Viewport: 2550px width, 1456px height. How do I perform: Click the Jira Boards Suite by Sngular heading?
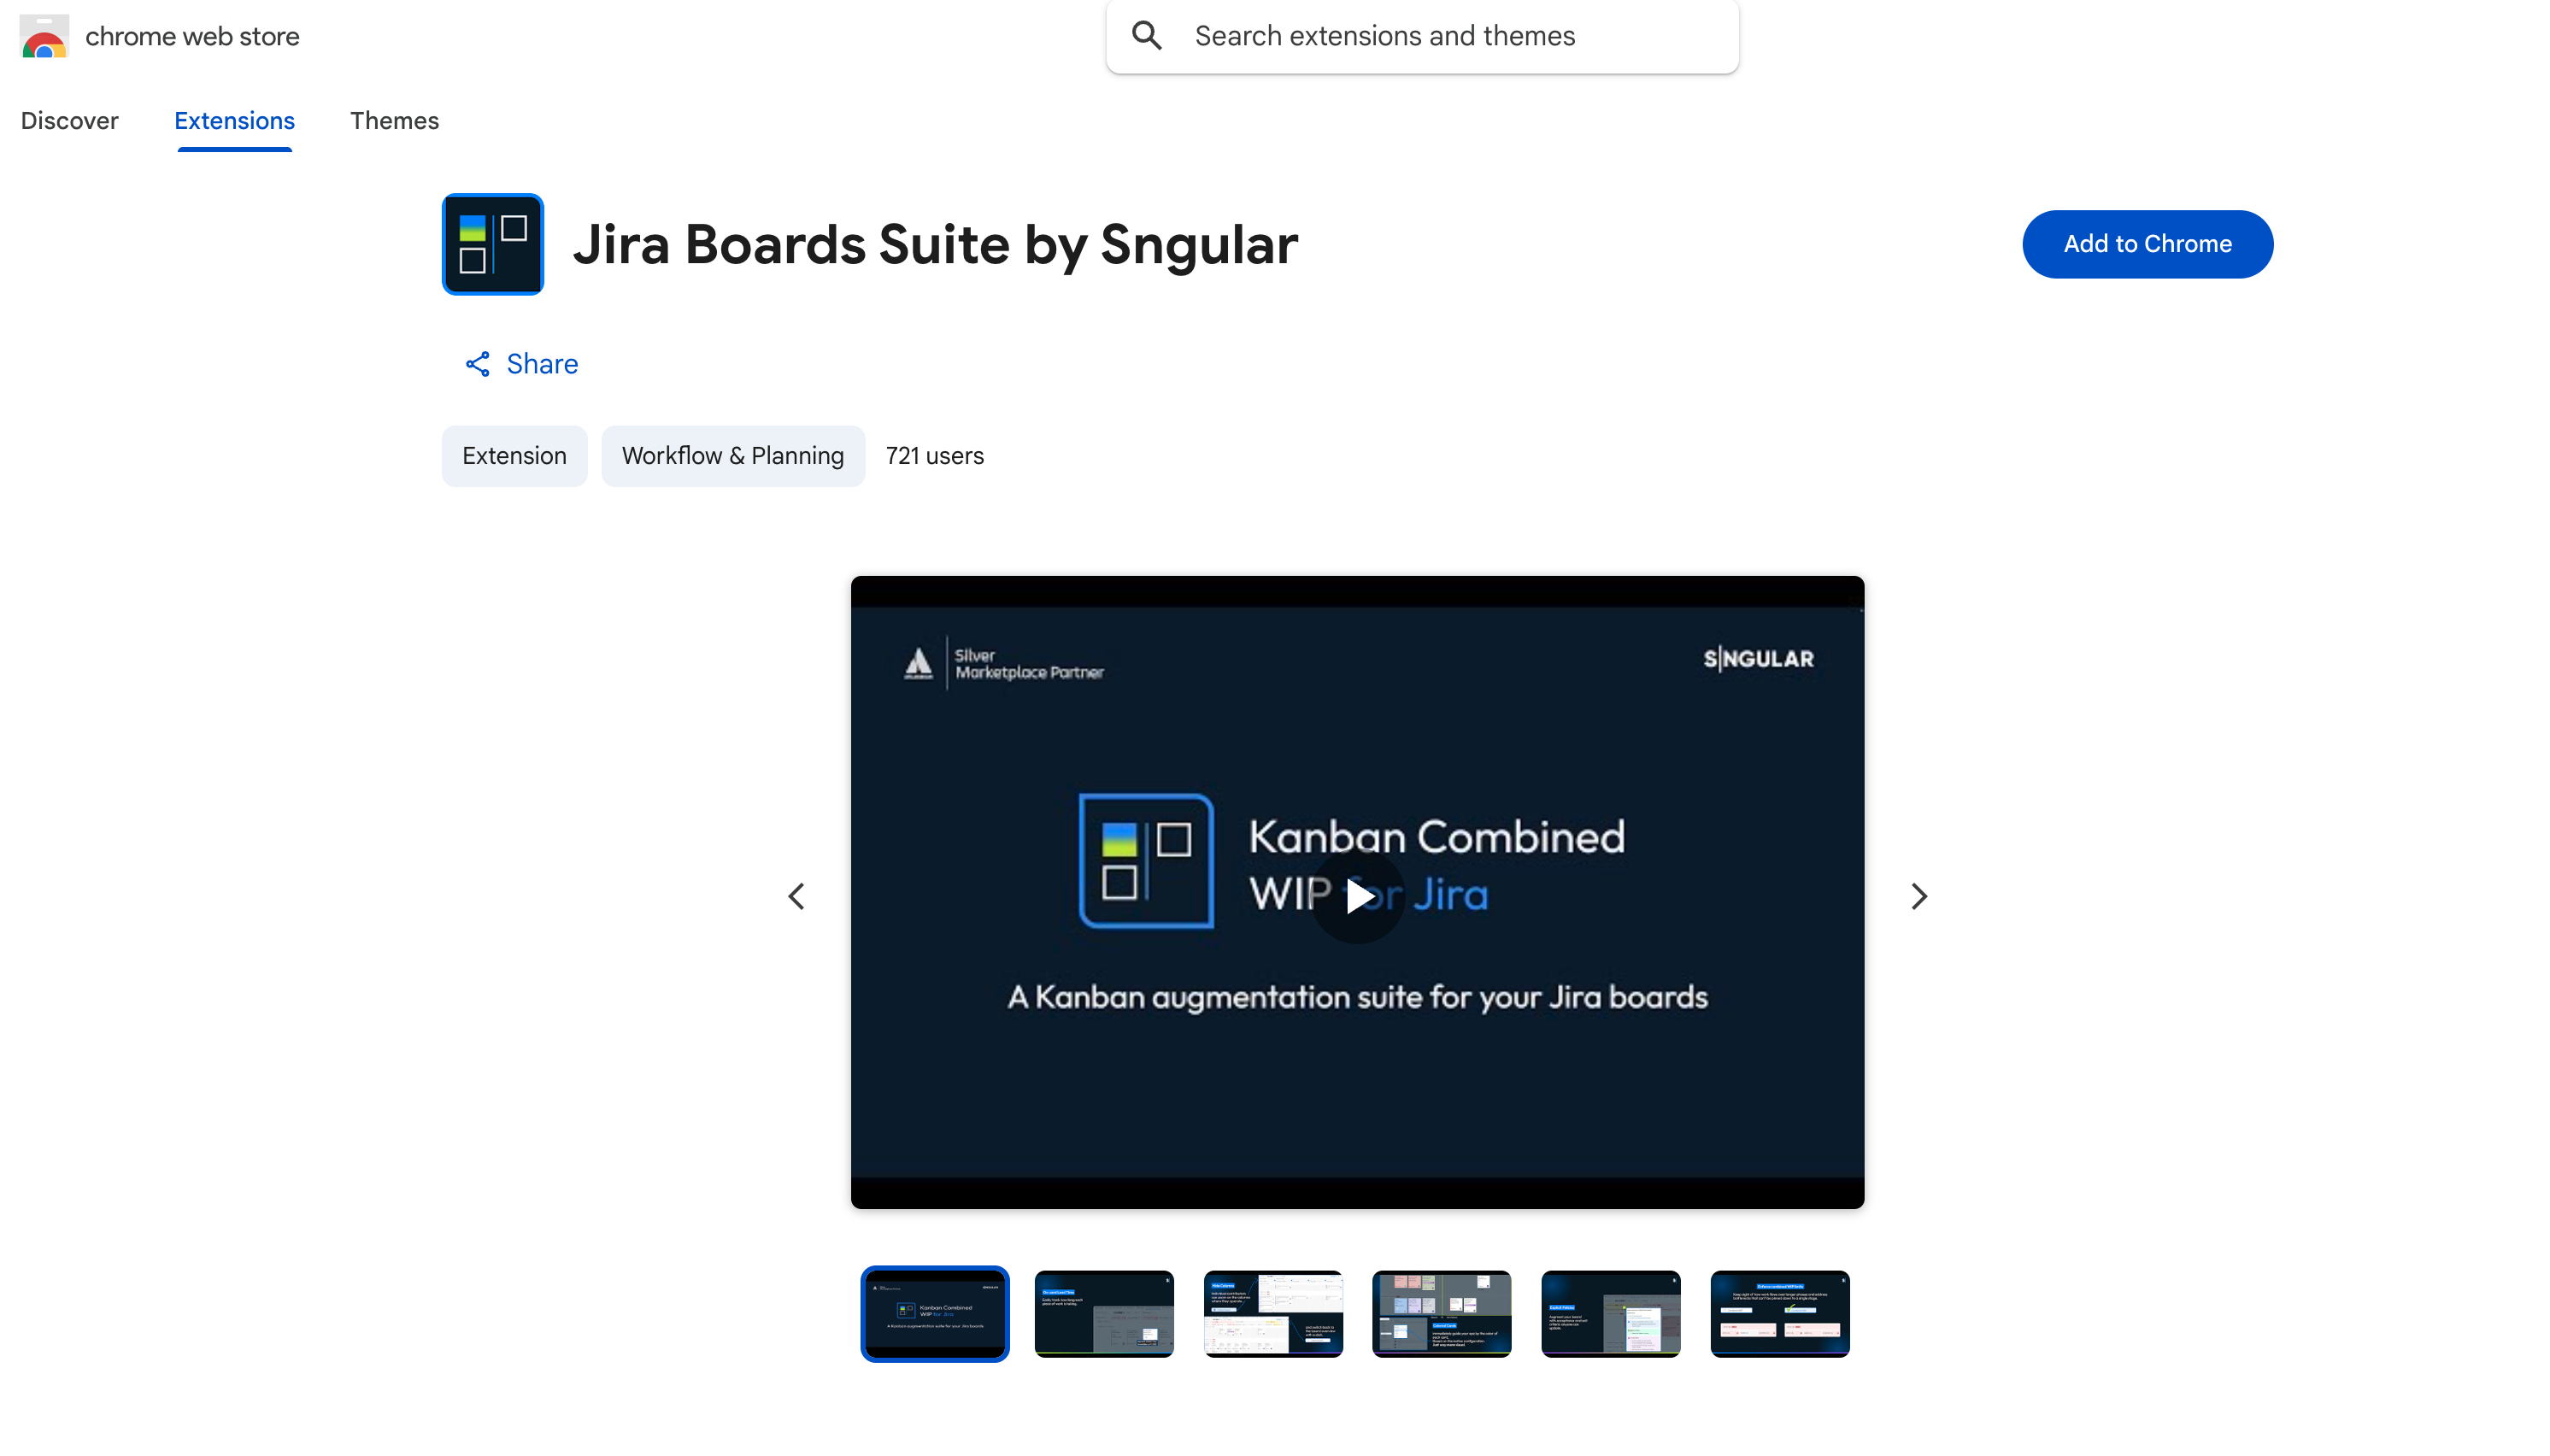pos(935,245)
